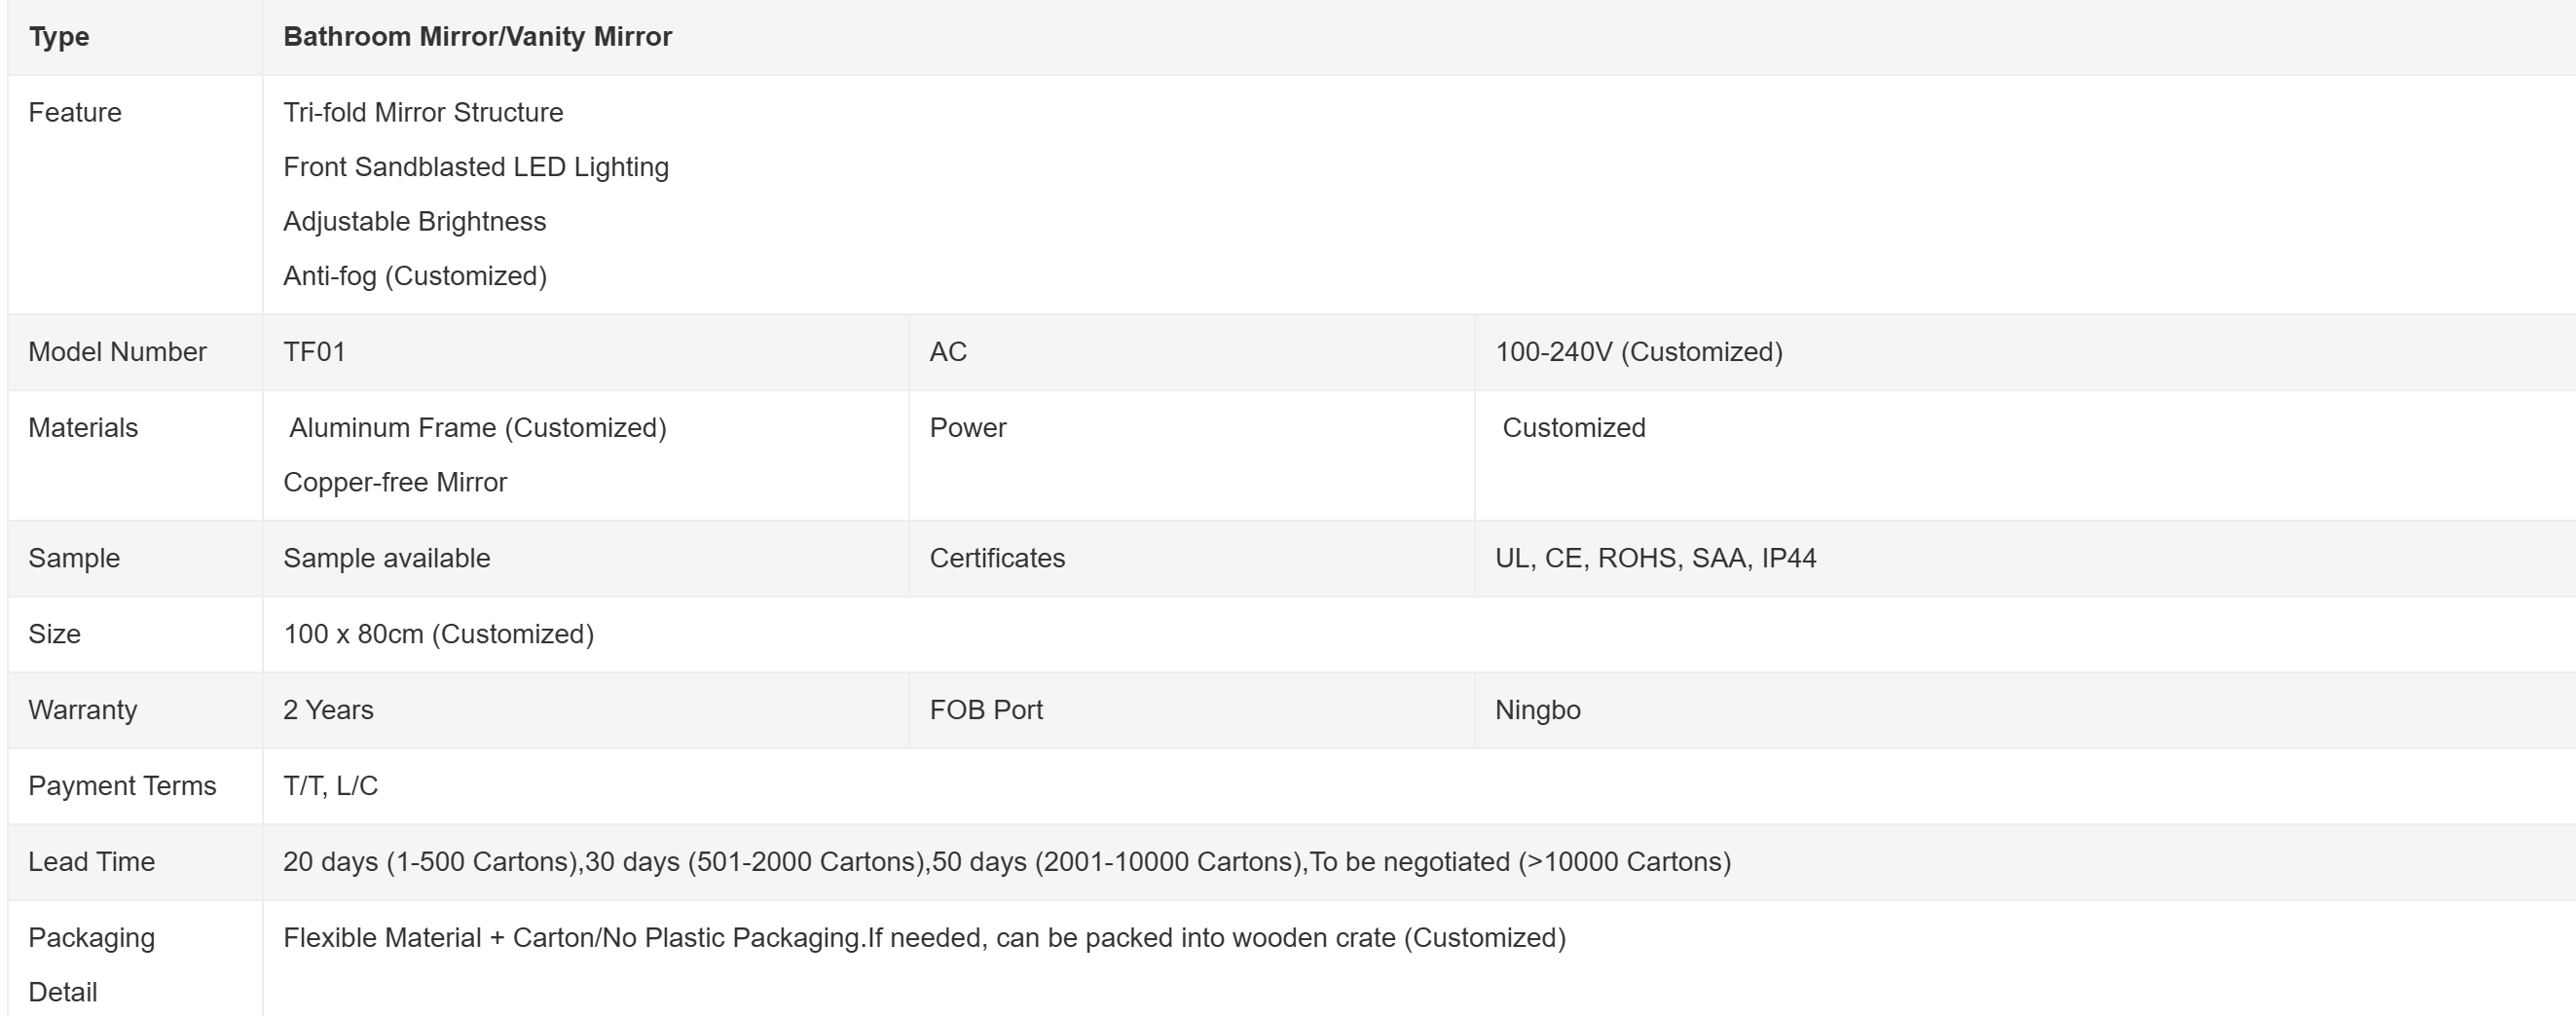Click the 100-240V (Customized) voltage cell
The width and height of the screenshot is (2576, 1016).
[1638, 352]
